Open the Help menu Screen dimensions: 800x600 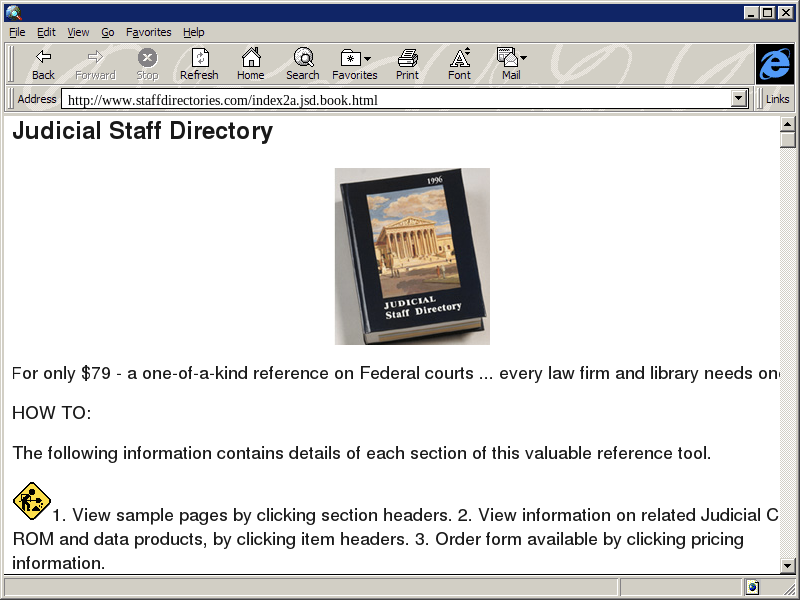[193, 32]
